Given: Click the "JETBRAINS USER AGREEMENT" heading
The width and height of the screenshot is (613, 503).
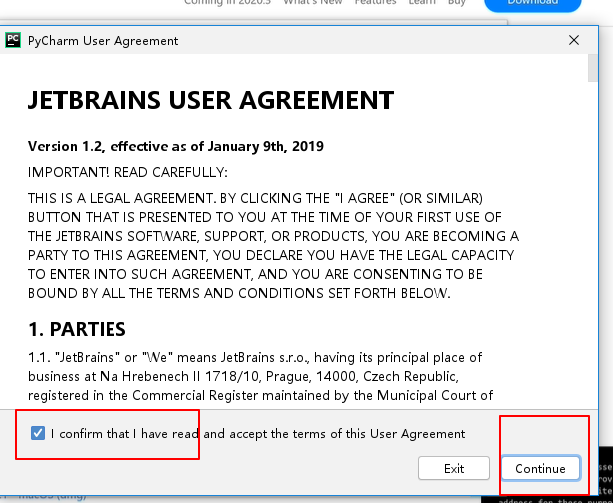Looking at the screenshot, I should click(211, 100).
